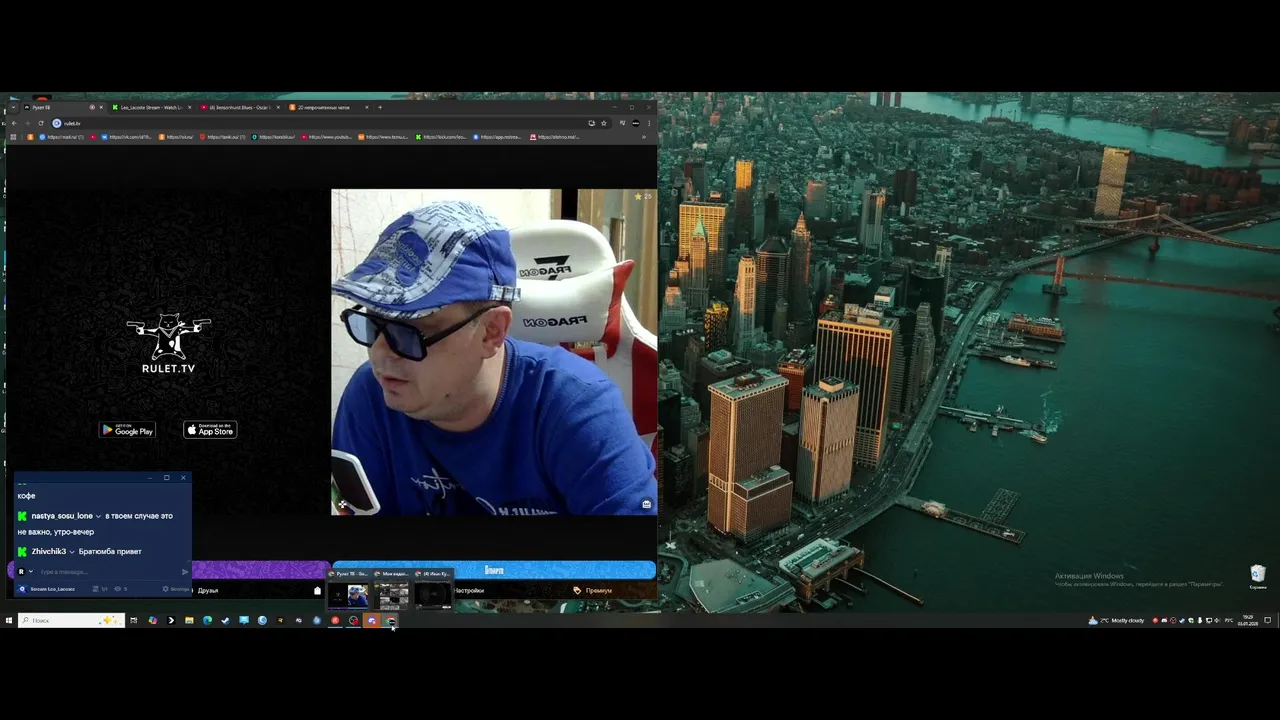Open the vk.com bookmark

(x=126, y=137)
